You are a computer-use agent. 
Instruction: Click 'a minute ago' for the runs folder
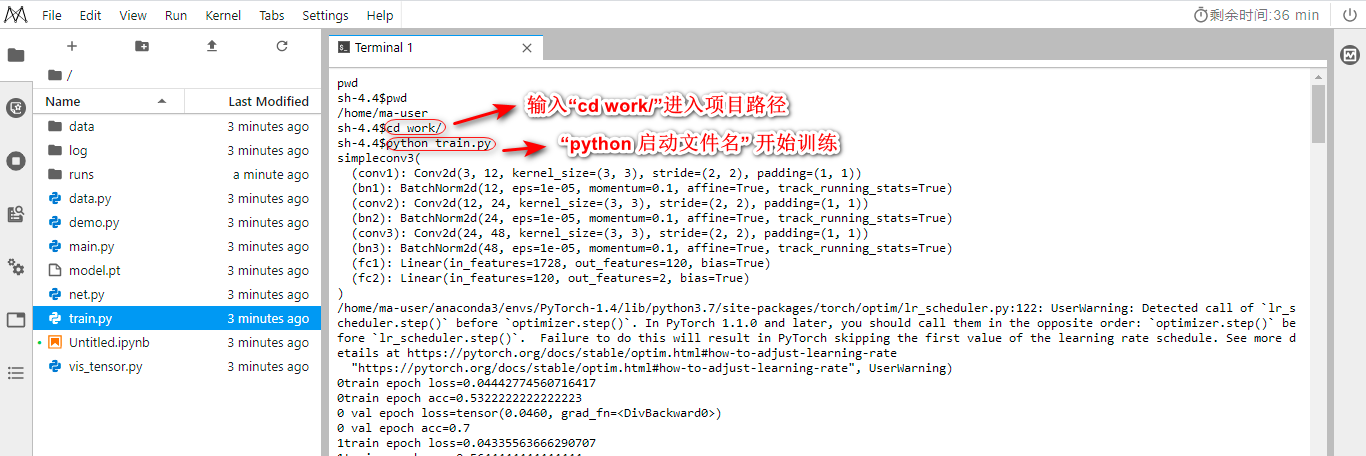(x=271, y=174)
